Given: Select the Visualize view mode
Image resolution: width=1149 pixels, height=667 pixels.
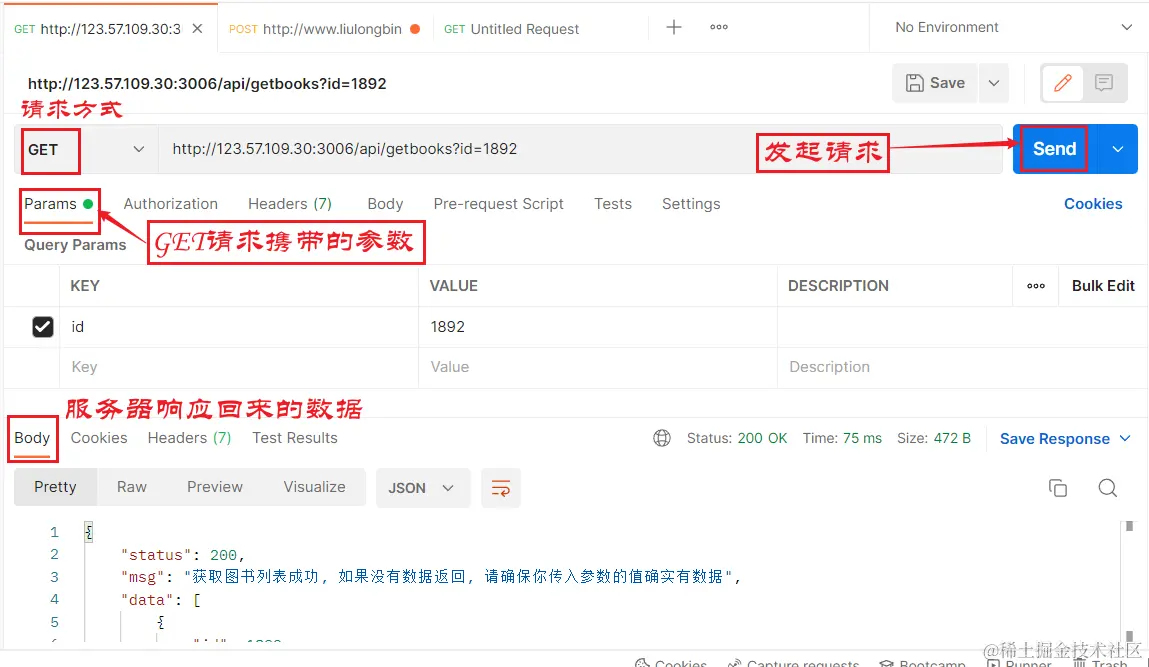Looking at the screenshot, I should (314, 487).
